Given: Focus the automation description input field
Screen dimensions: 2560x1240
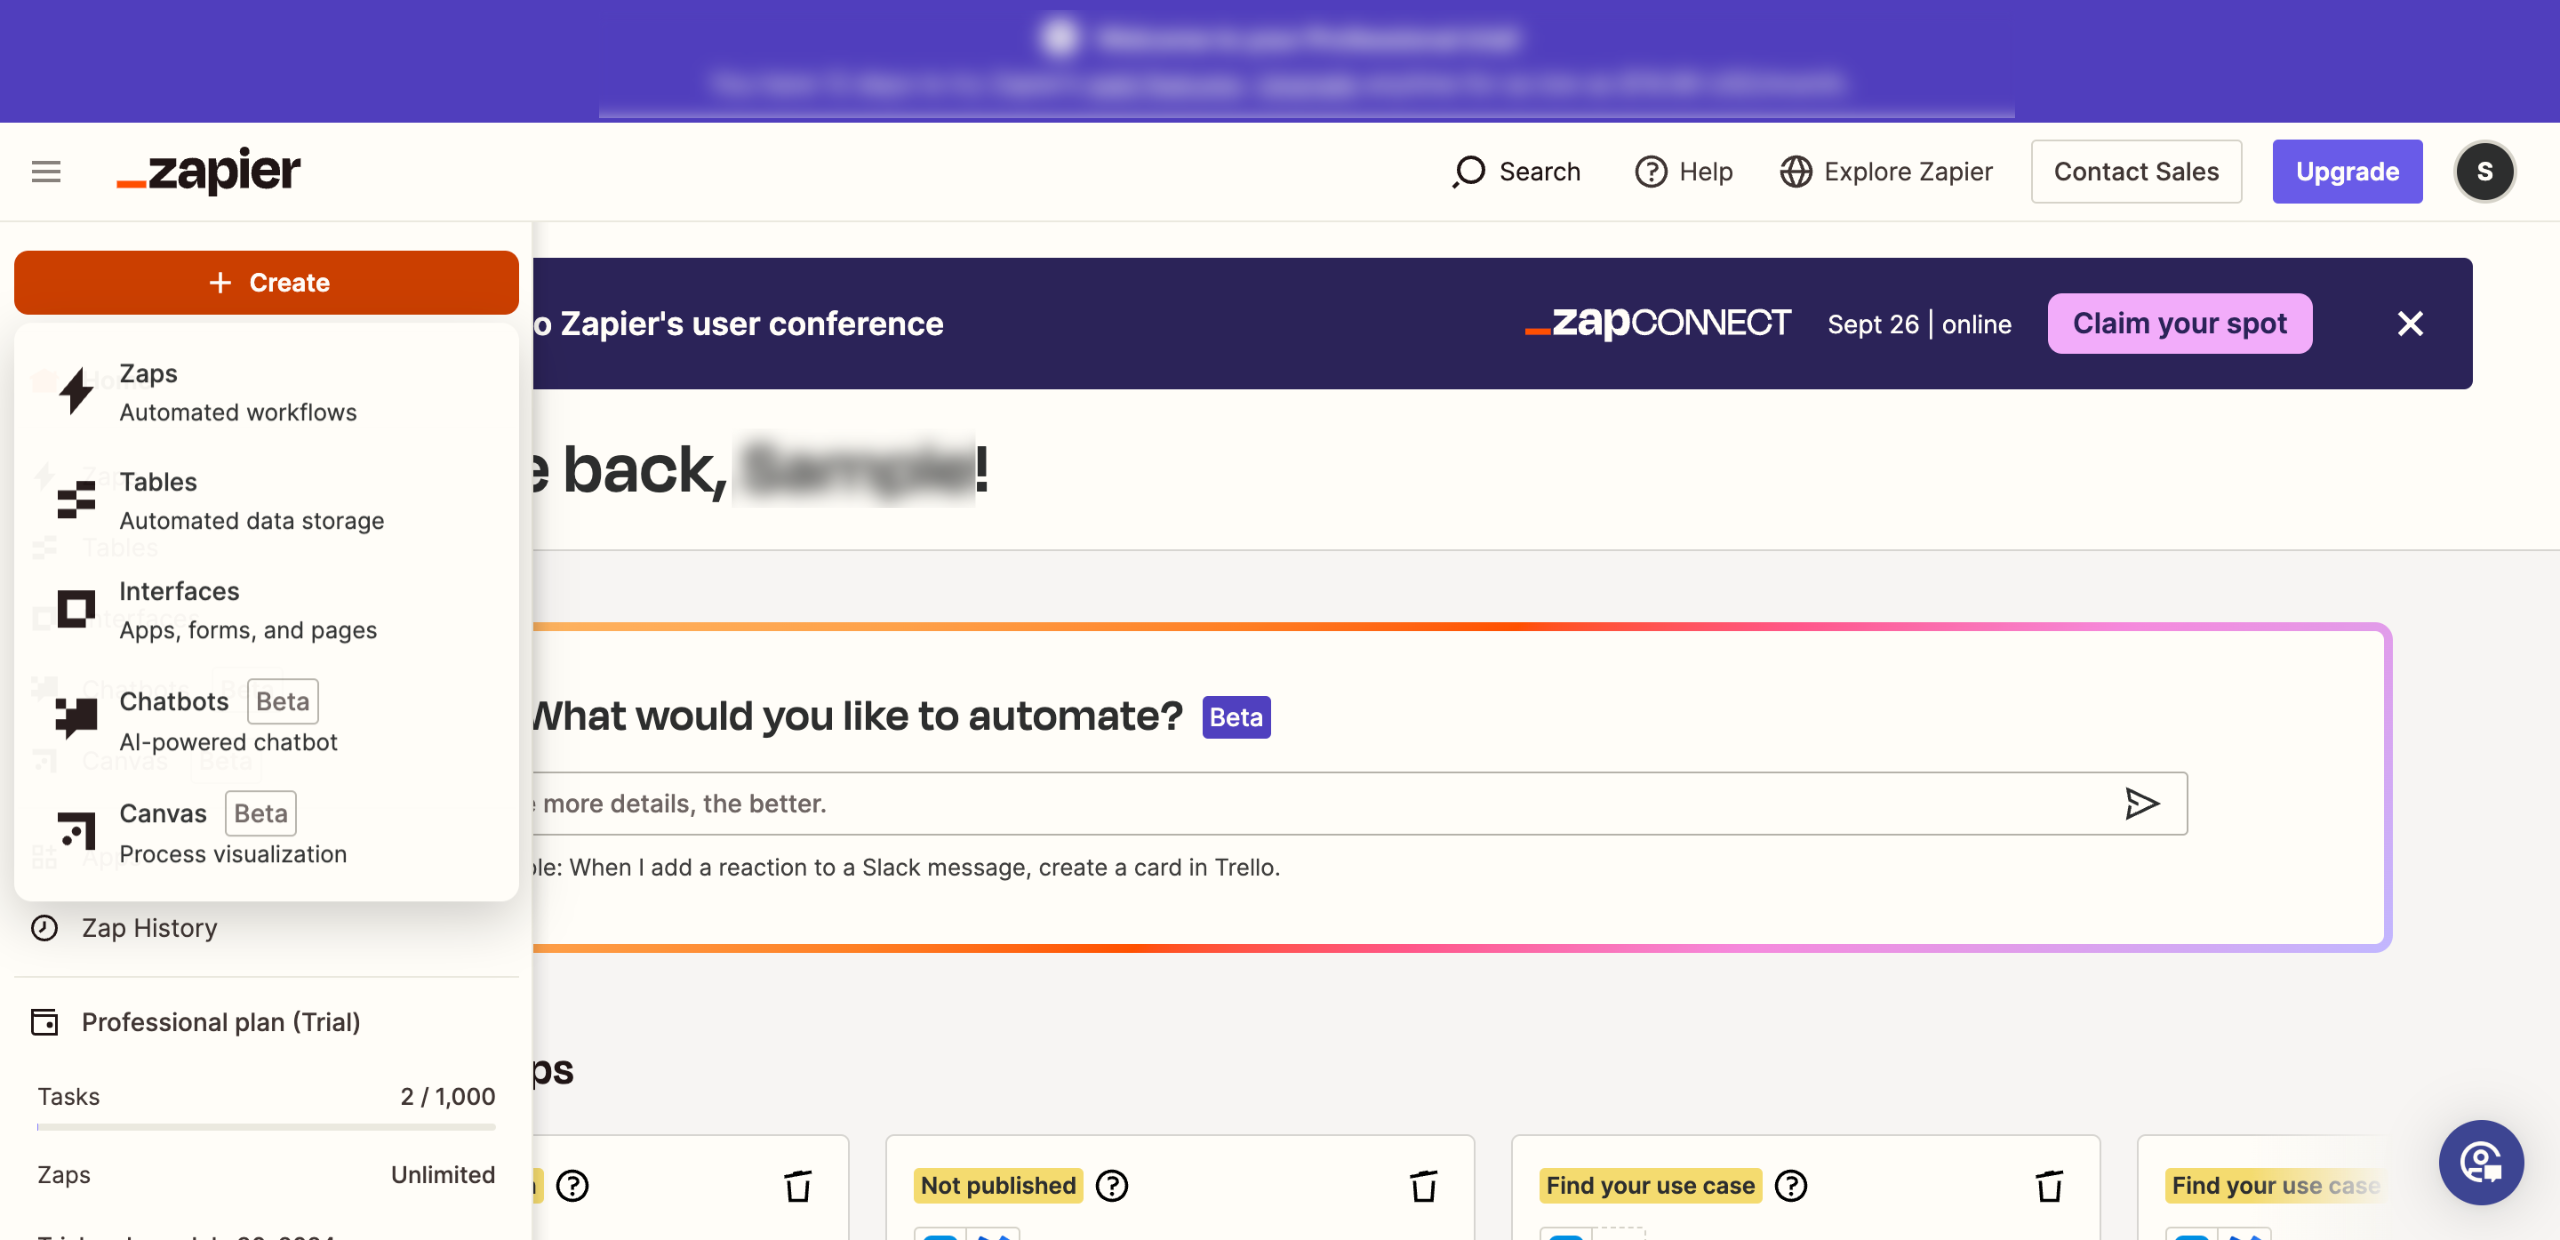Looking at the screenshot, I should [x=1300, y=803].
